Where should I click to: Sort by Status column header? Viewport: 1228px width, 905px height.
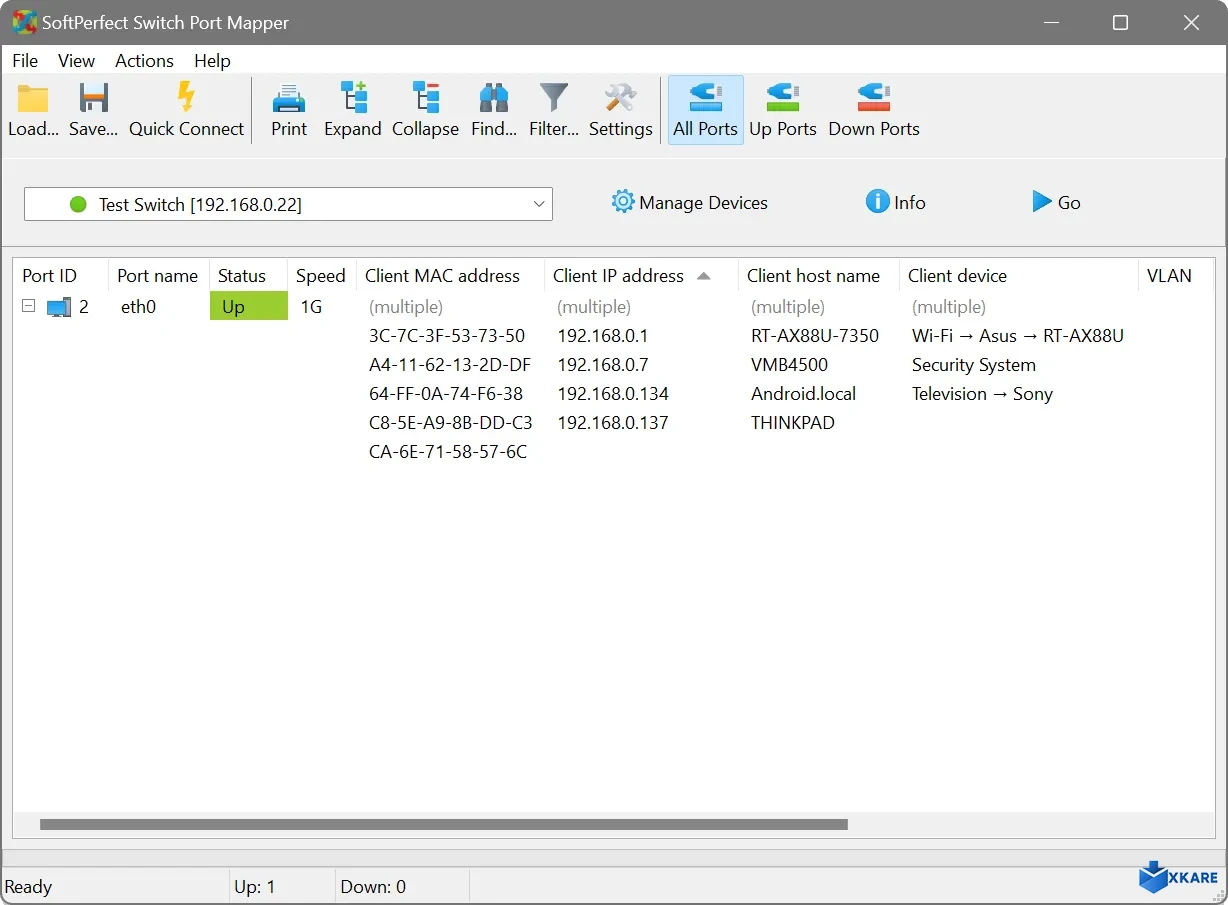248,276
